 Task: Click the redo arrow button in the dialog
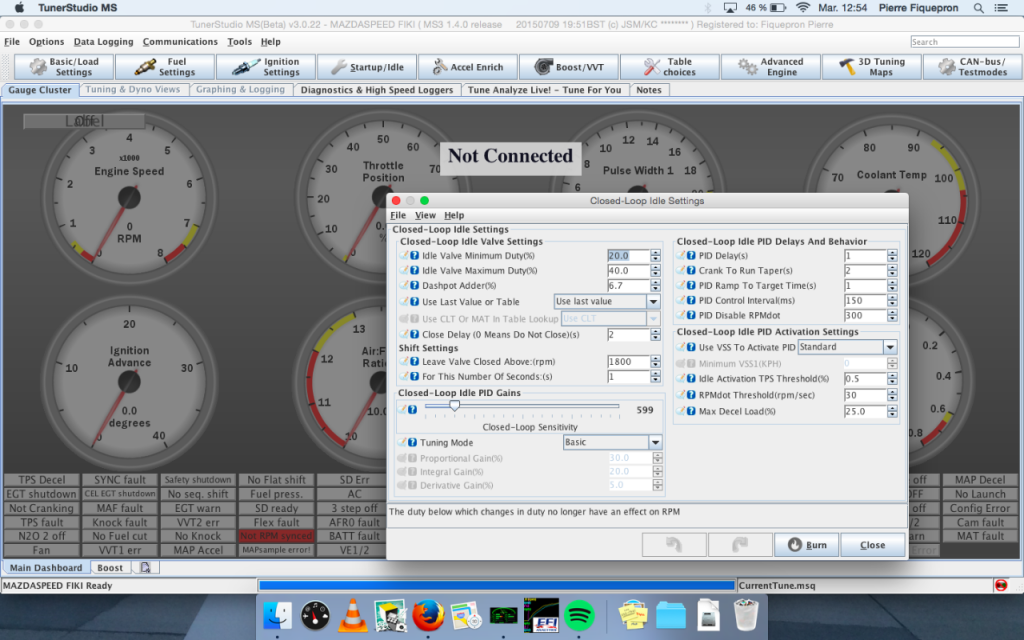740,545
